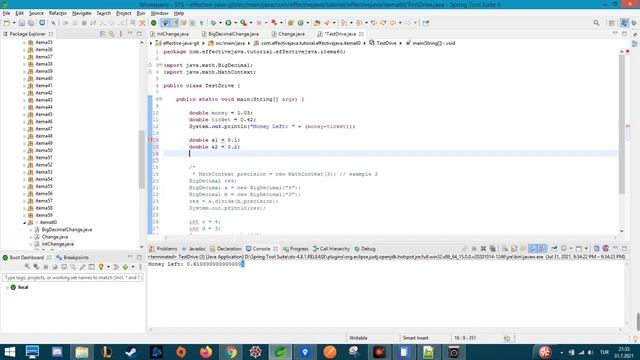
Task: Expand the BigDecimalChange.java tree node
Action: tap(31, 230)
